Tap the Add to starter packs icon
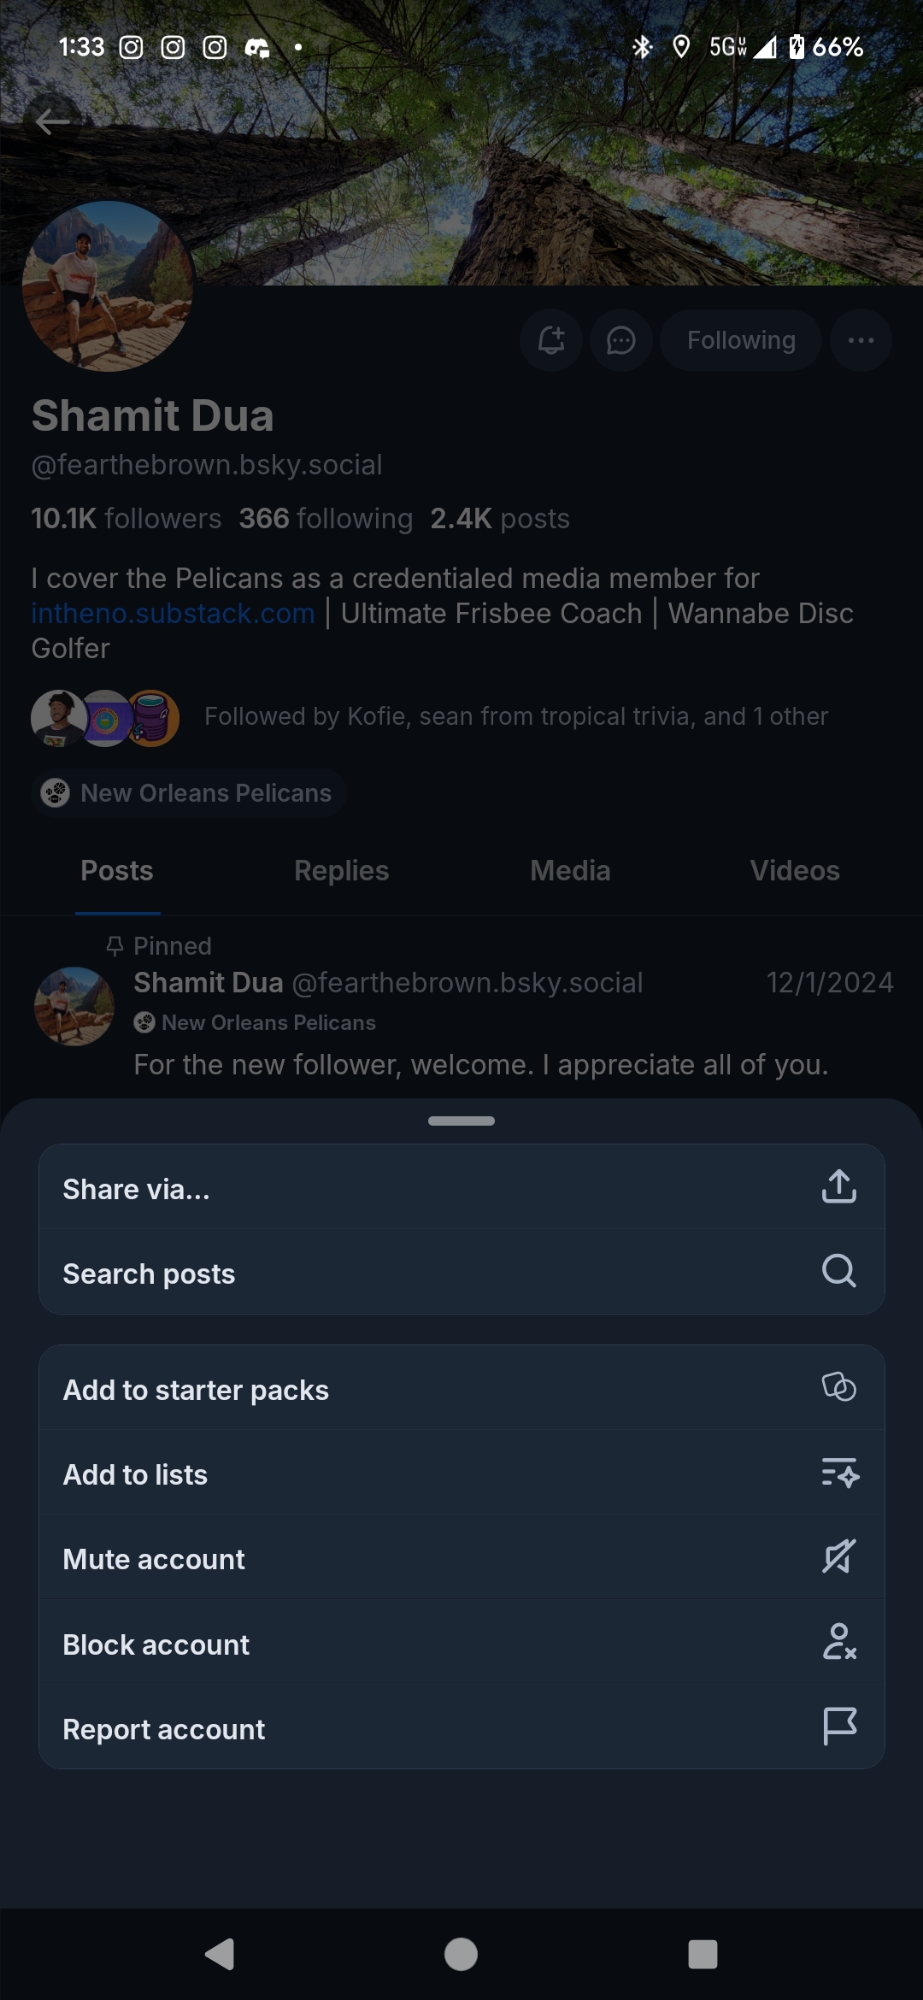 click(838, 1388)
